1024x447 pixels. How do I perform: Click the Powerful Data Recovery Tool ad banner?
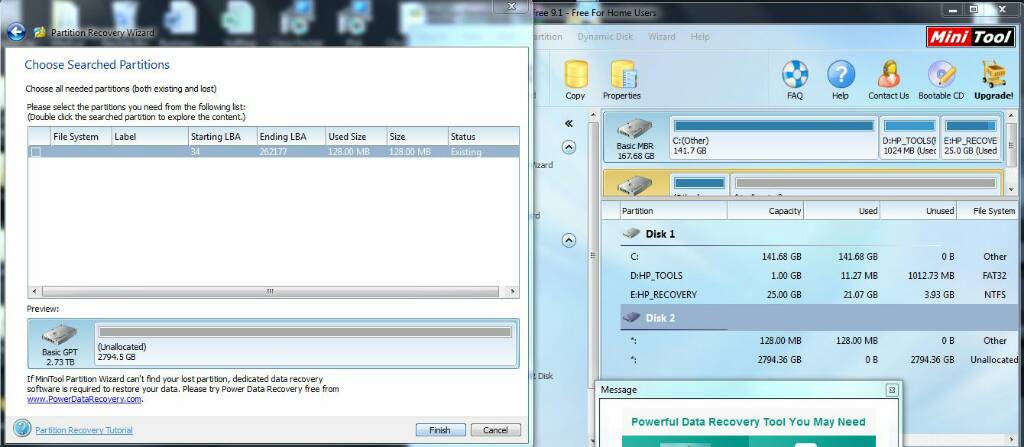(748, 427)
